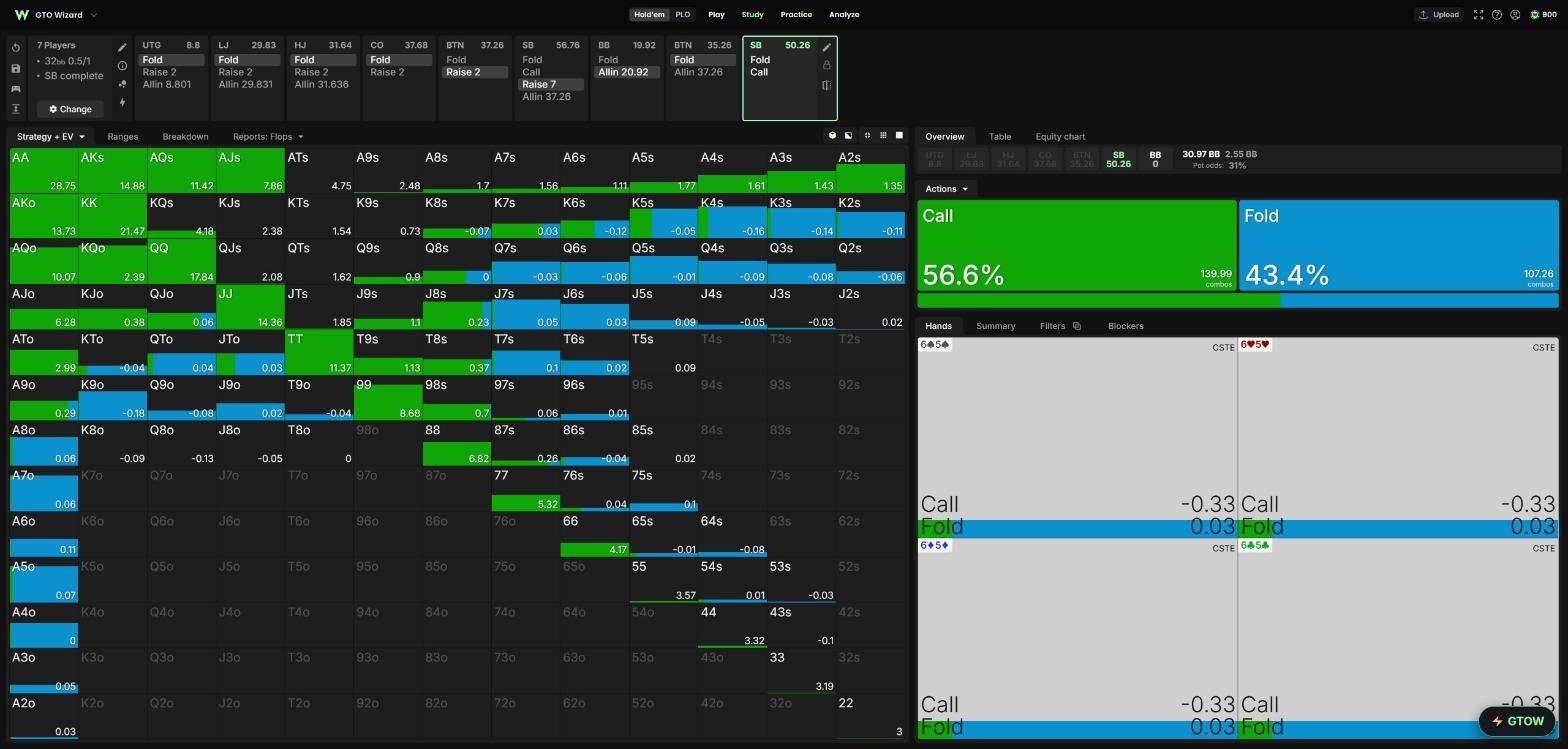This screenshot has height=749, width=1568.
Task: Click the GTOW button at bottom right
Action: 1517,721
